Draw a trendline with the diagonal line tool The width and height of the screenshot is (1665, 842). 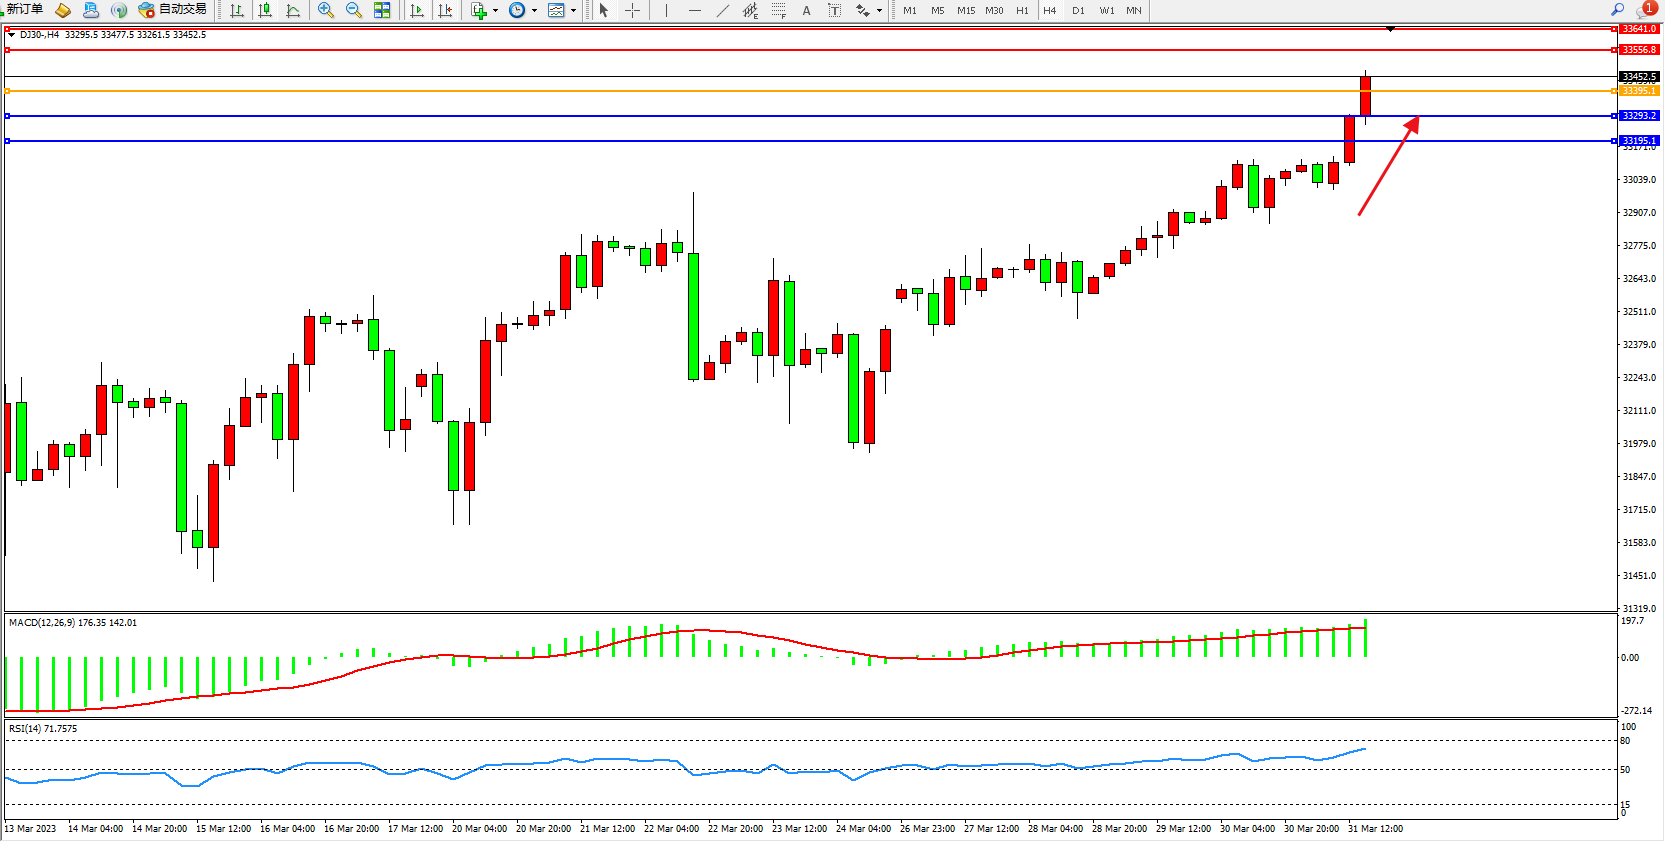tap(723, 10)
